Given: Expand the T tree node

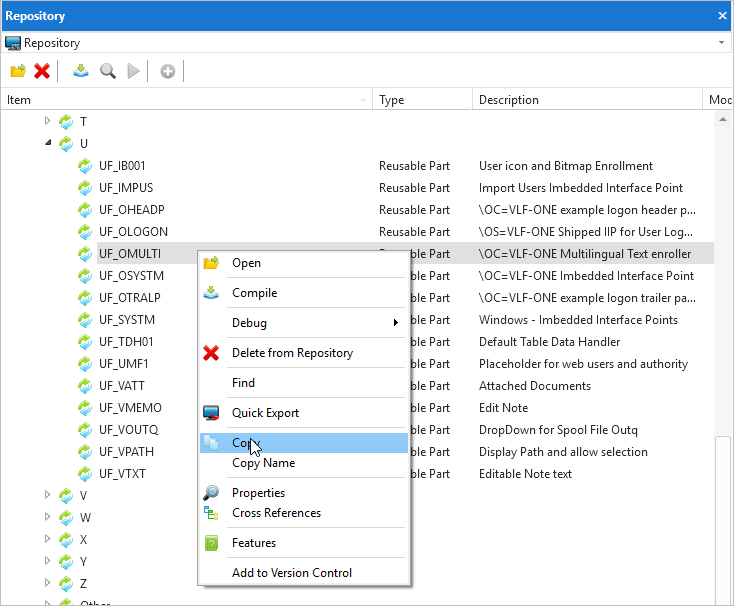Looking at the screenshot, I should 47,121.
